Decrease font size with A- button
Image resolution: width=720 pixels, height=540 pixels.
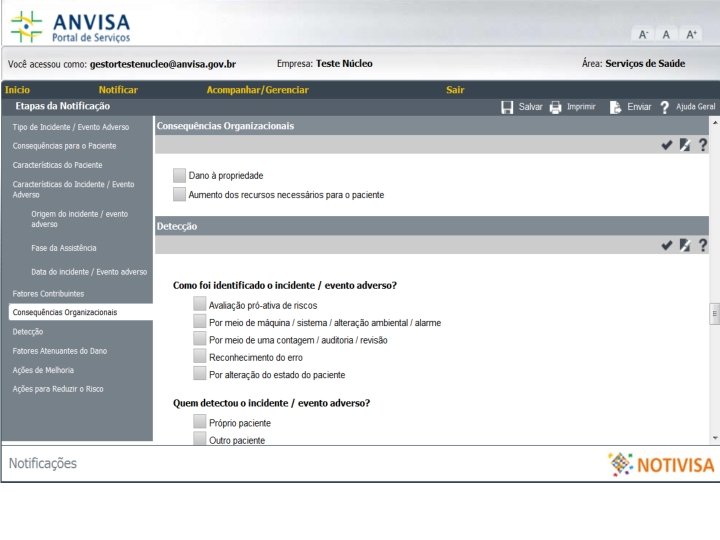click(x=643, y=34)
